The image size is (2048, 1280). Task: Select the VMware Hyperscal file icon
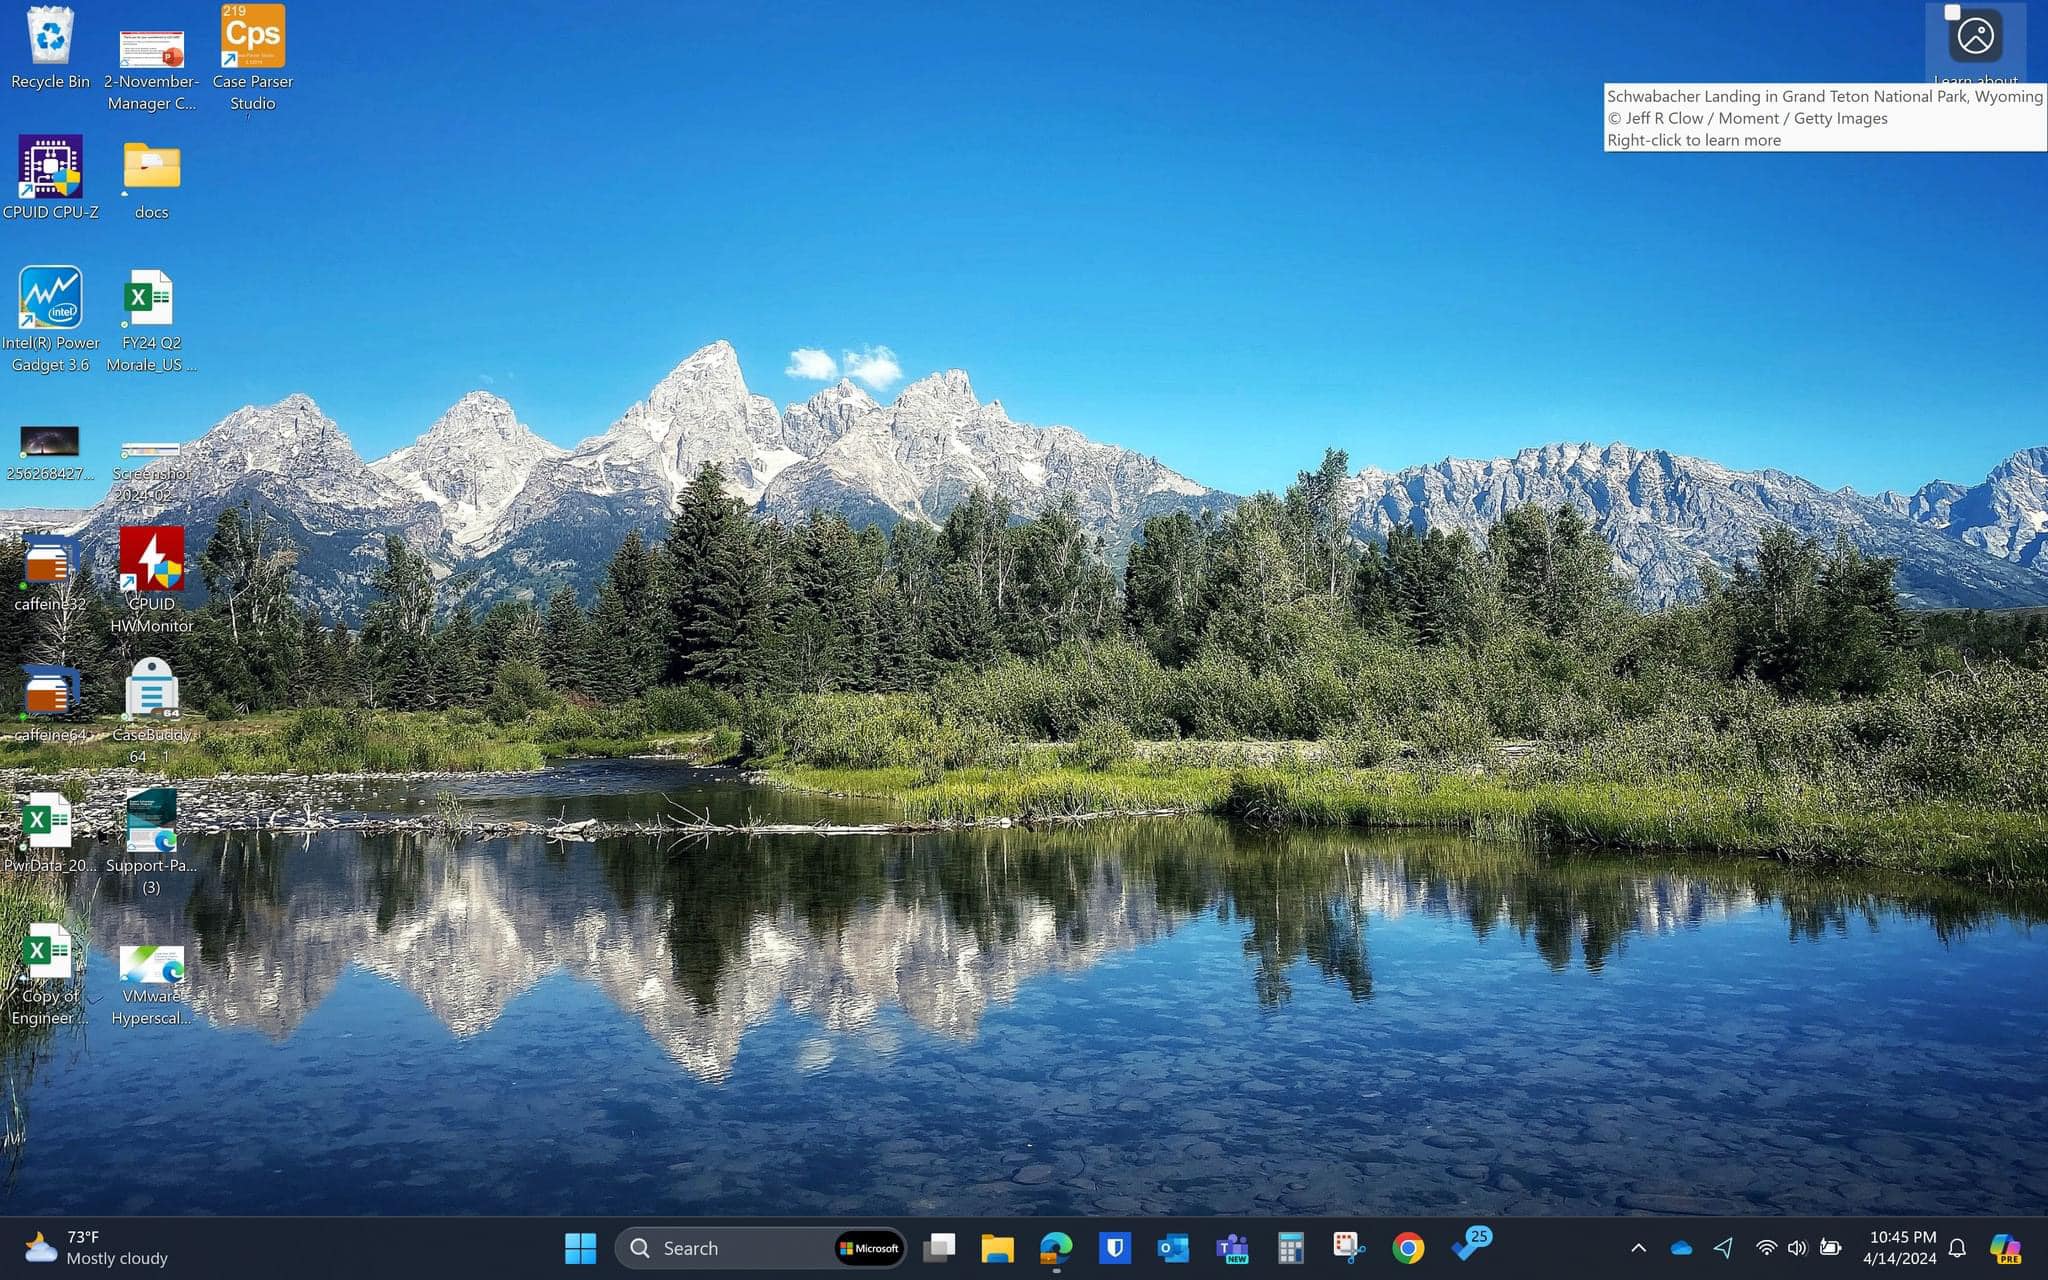(x=151, y=986)
